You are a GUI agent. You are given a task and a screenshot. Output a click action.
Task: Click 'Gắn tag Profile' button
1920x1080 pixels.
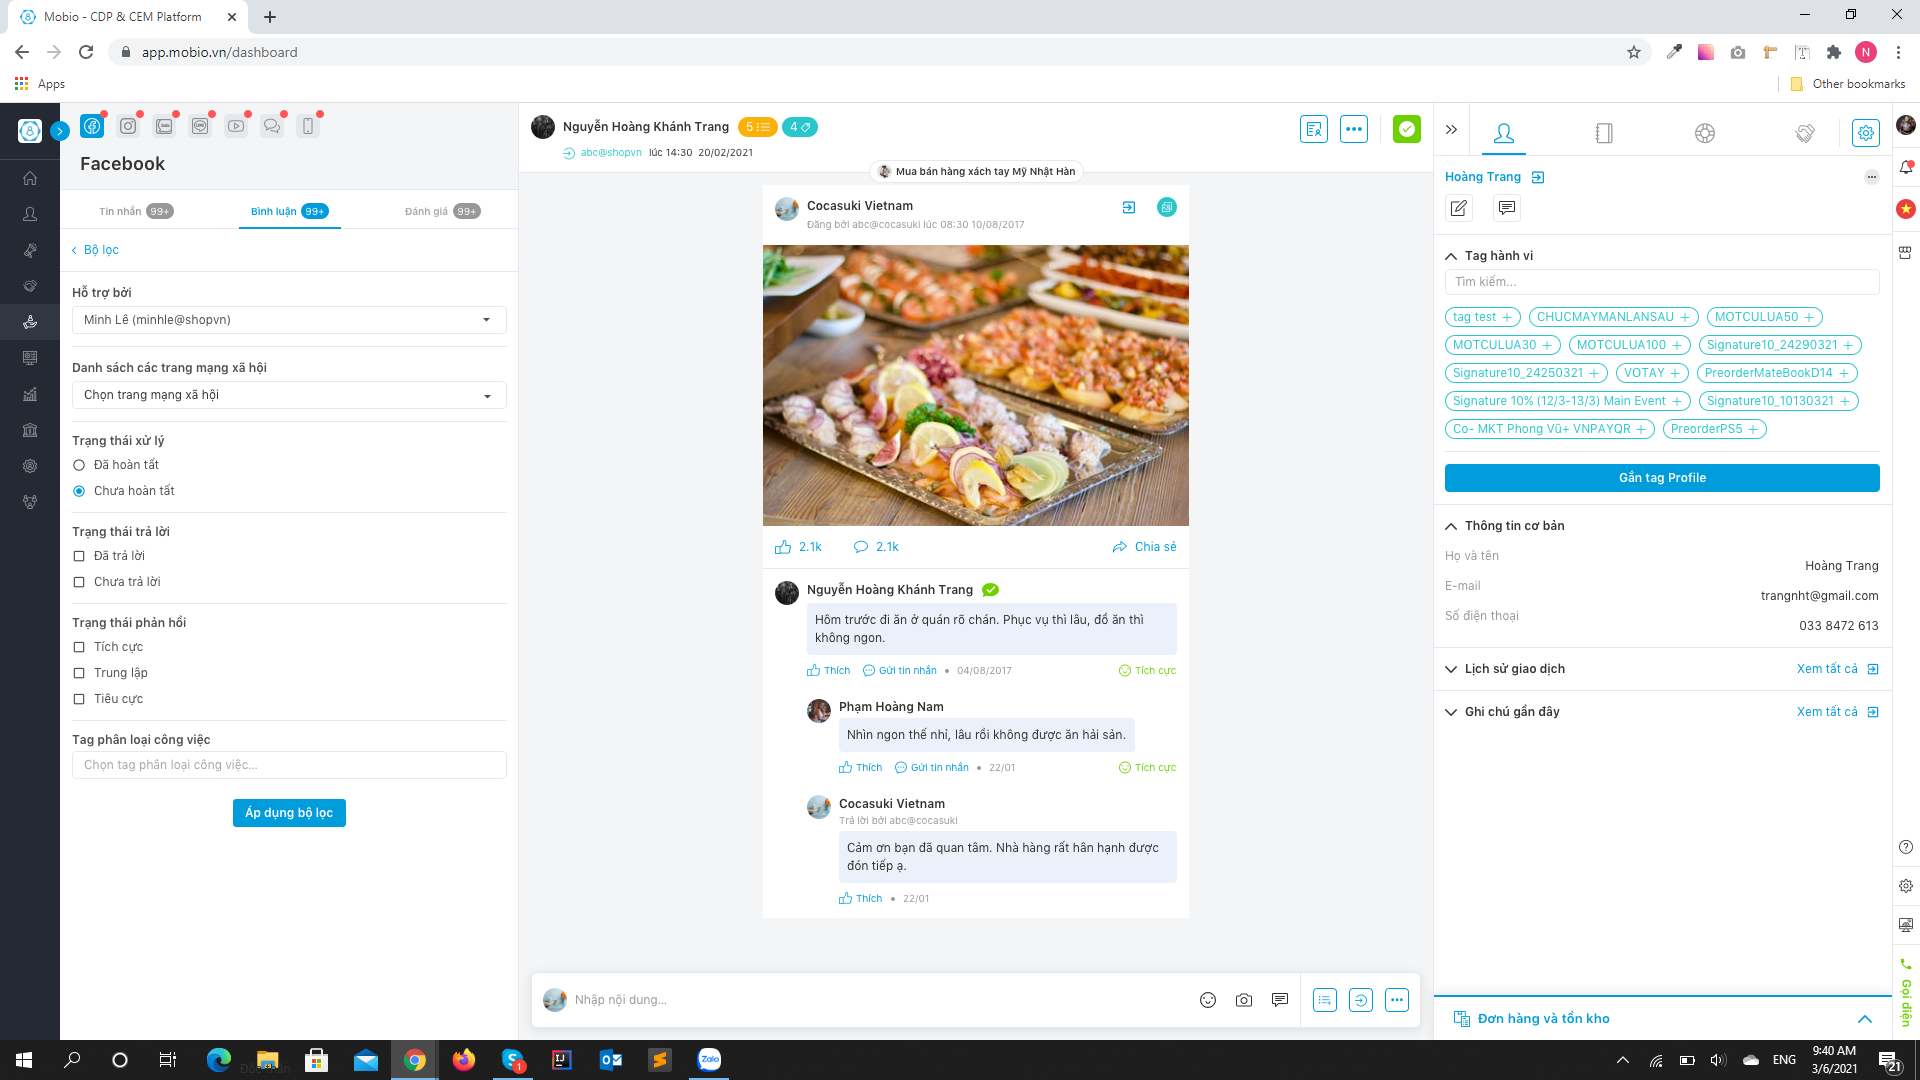1661,478
